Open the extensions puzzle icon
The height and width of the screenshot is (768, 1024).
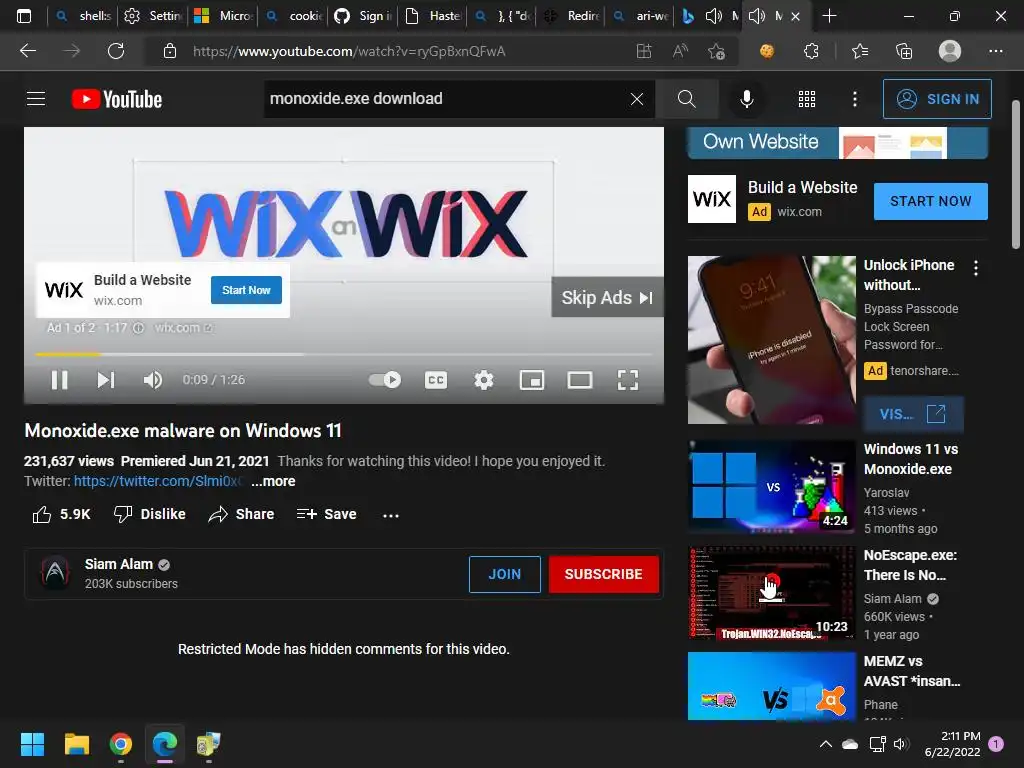click(x=811, y=51)
